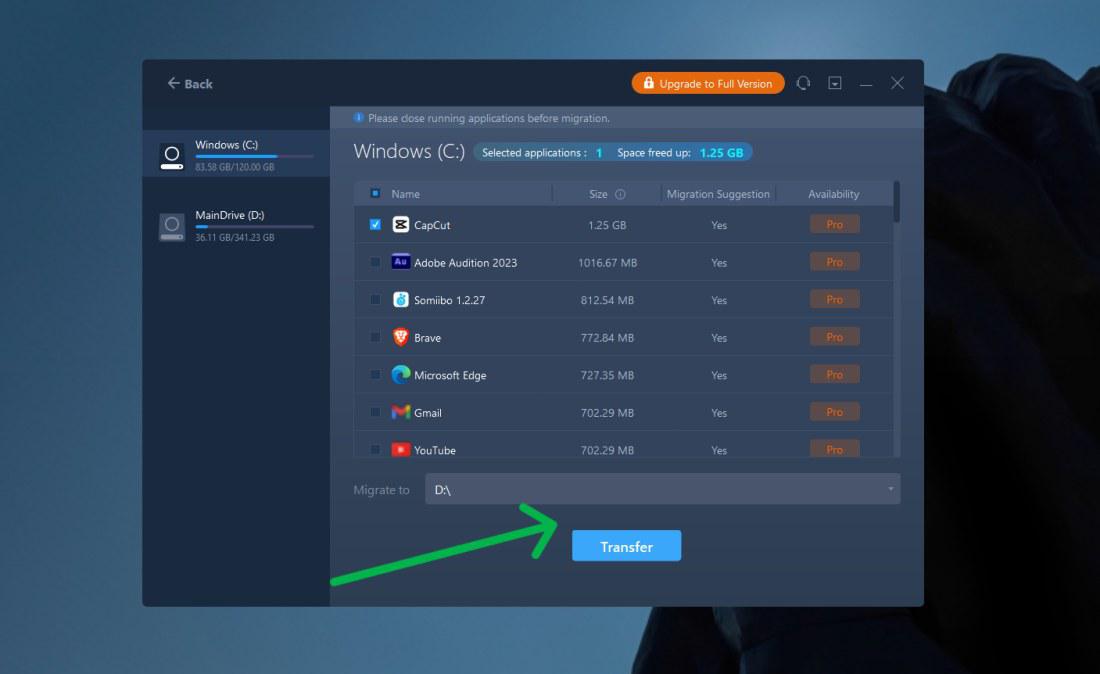Click the Transfer button

click(x=626, y=546)
